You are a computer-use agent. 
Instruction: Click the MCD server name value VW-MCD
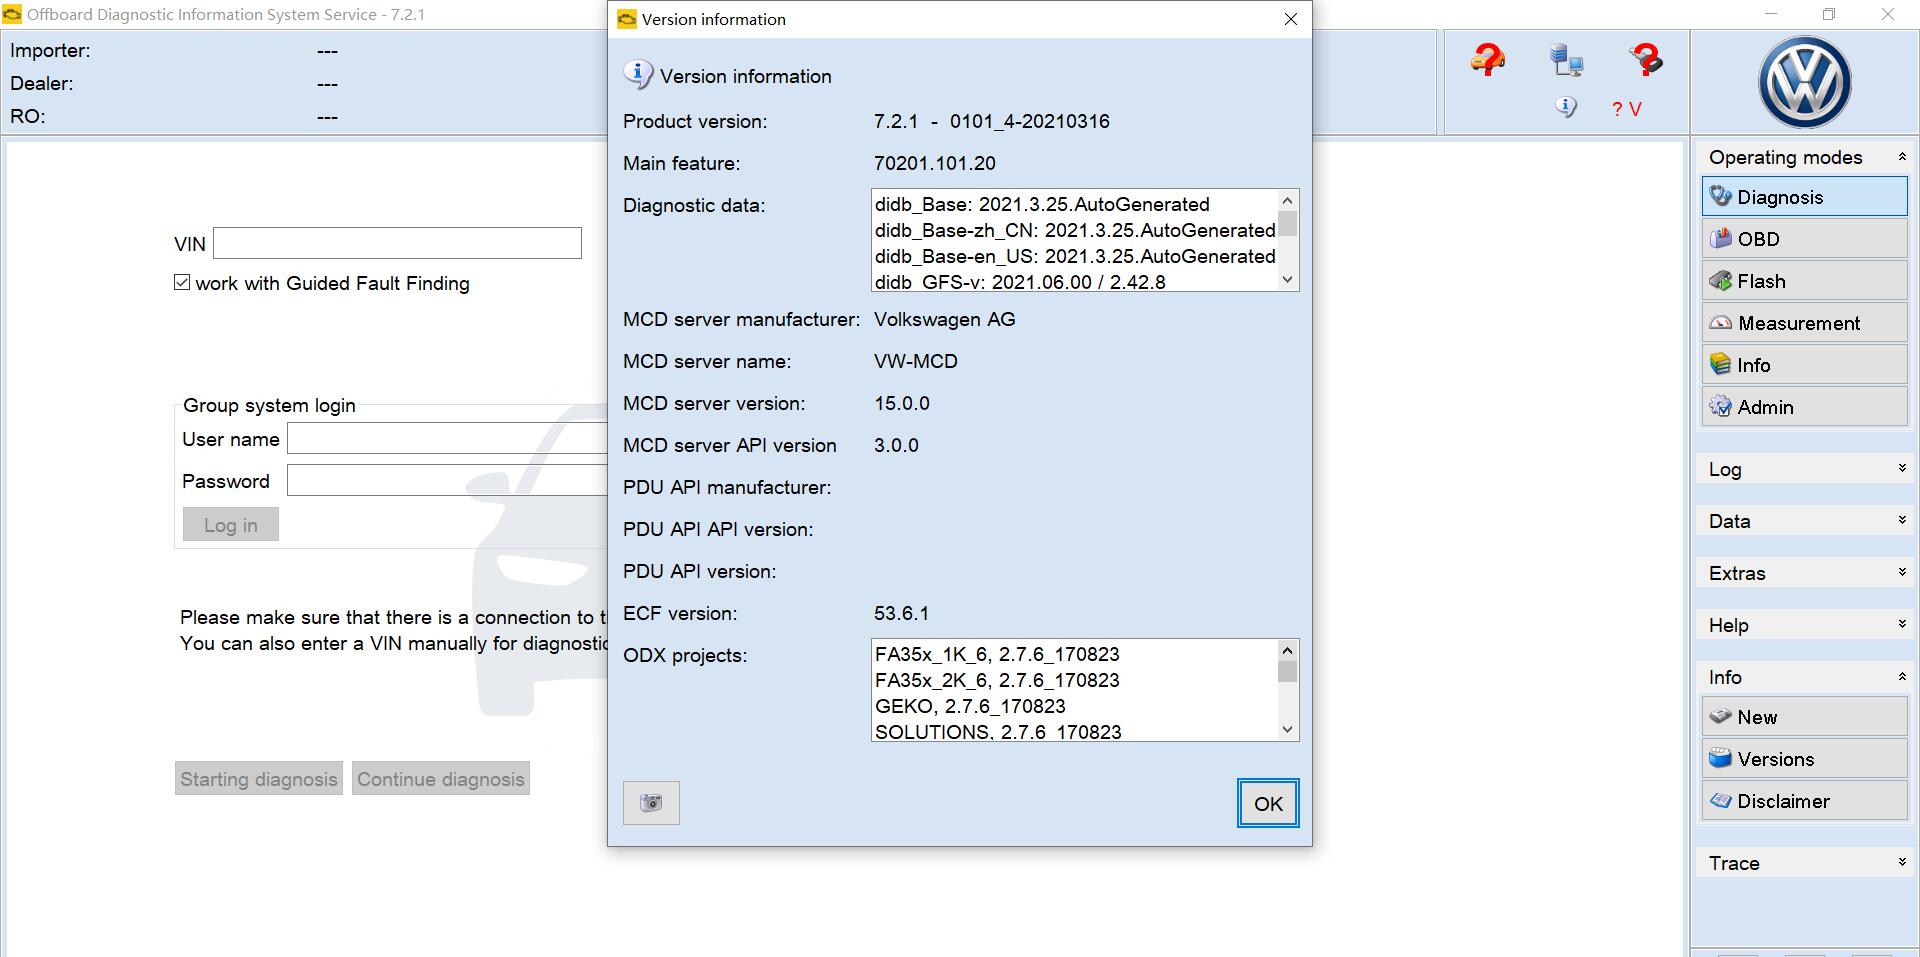click(x=915, y=361)
